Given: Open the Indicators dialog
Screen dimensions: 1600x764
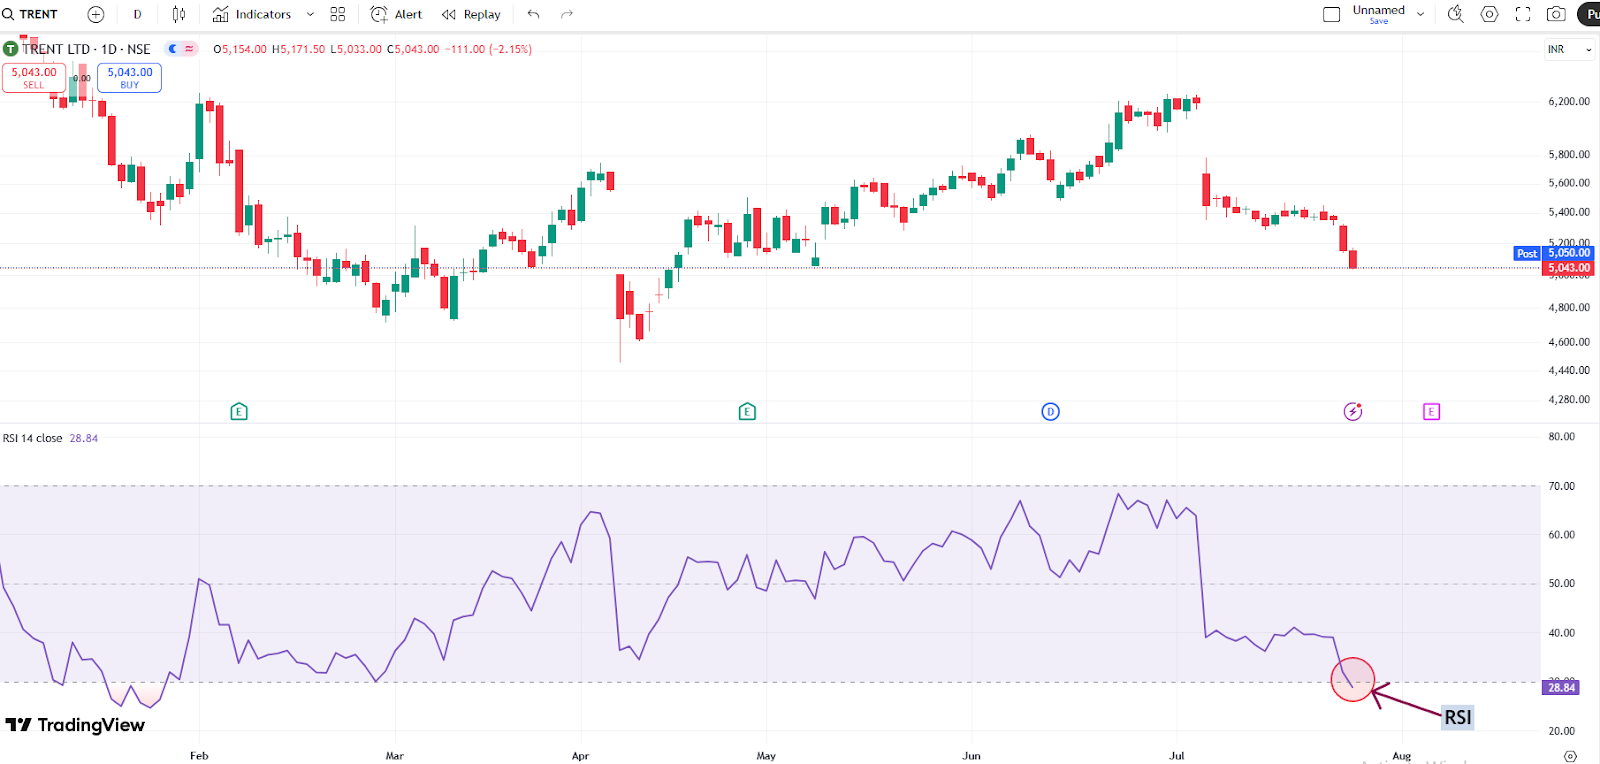Looking at the screenshot, I should [252, 14].
